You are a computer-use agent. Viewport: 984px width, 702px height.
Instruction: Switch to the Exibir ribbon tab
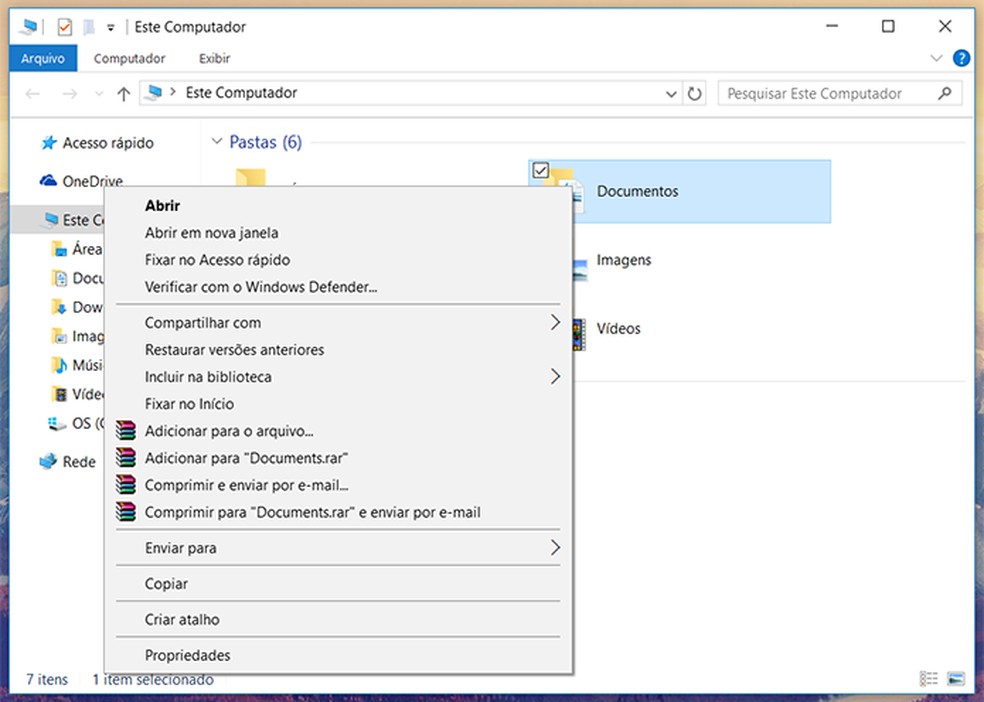[213, 58]
